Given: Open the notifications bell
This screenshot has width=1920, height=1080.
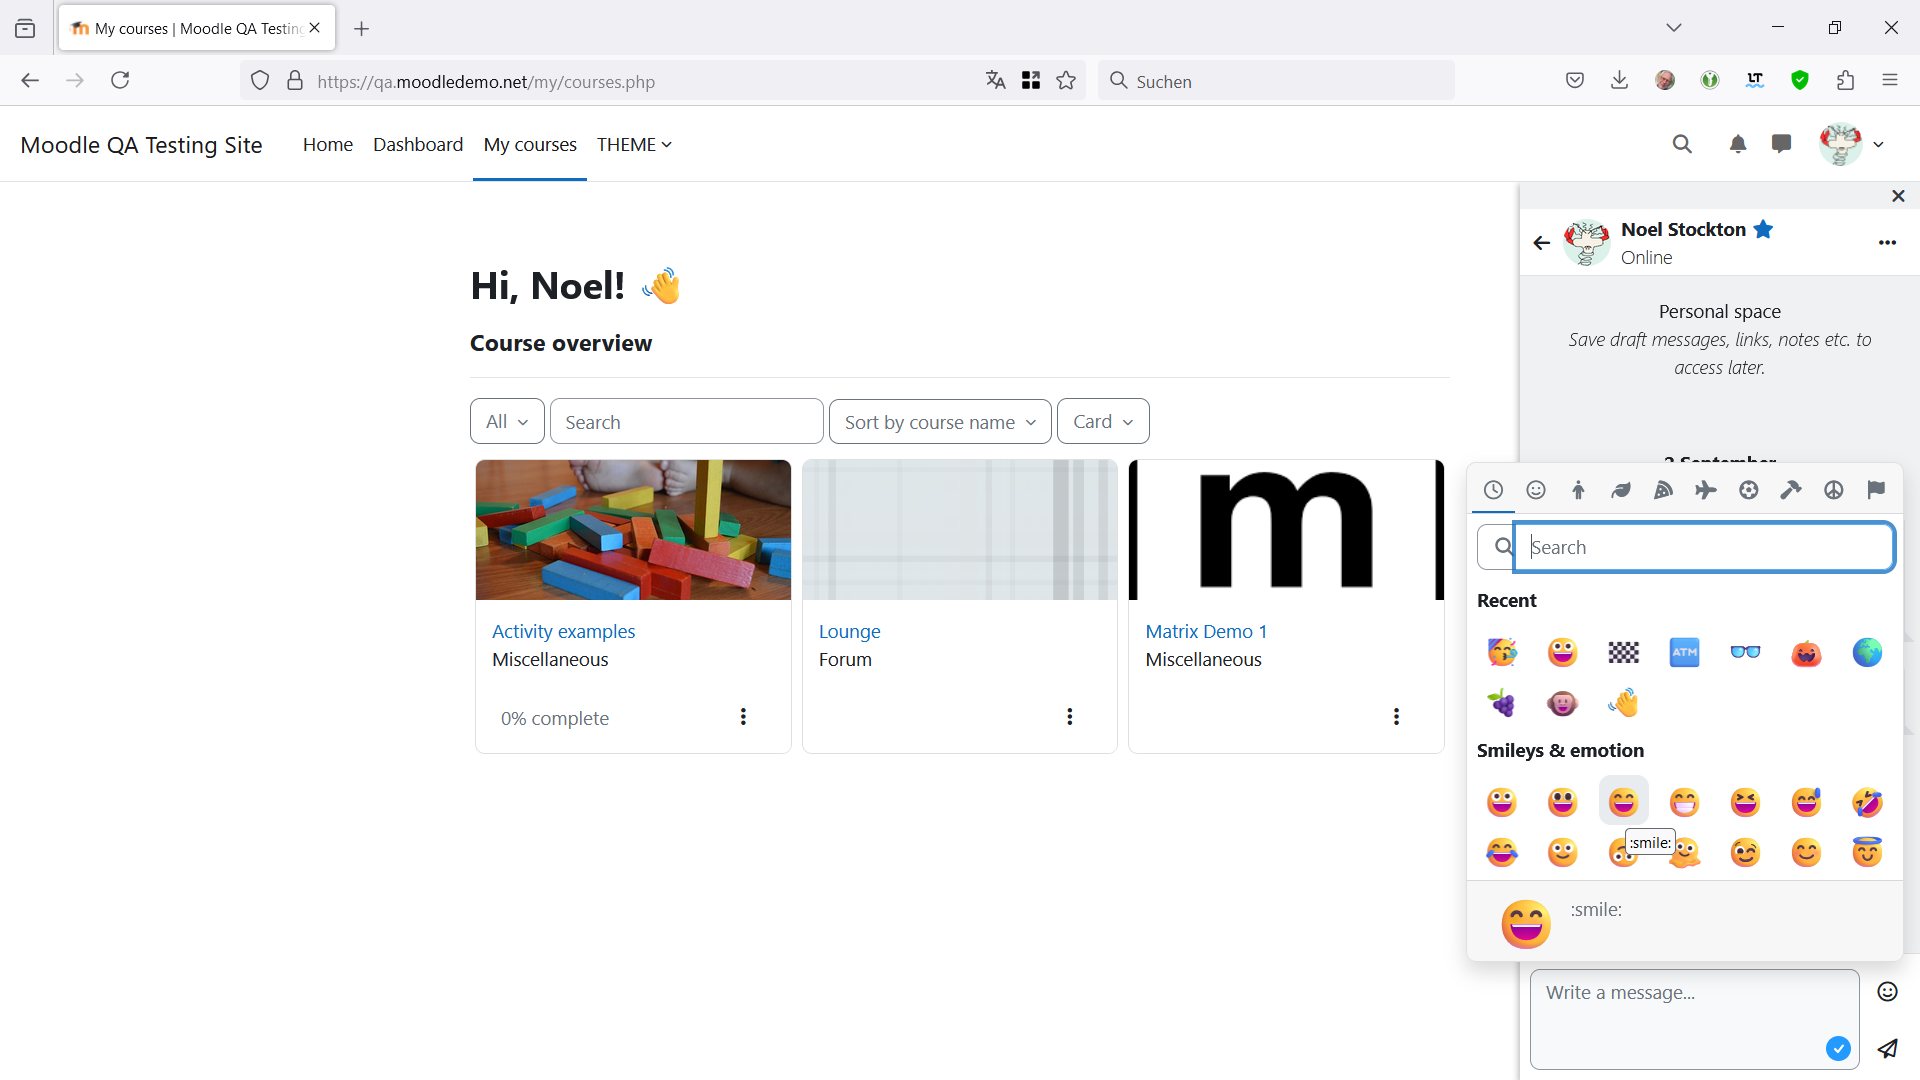Looking at the screenshot, I should (x=1738, y=144).
